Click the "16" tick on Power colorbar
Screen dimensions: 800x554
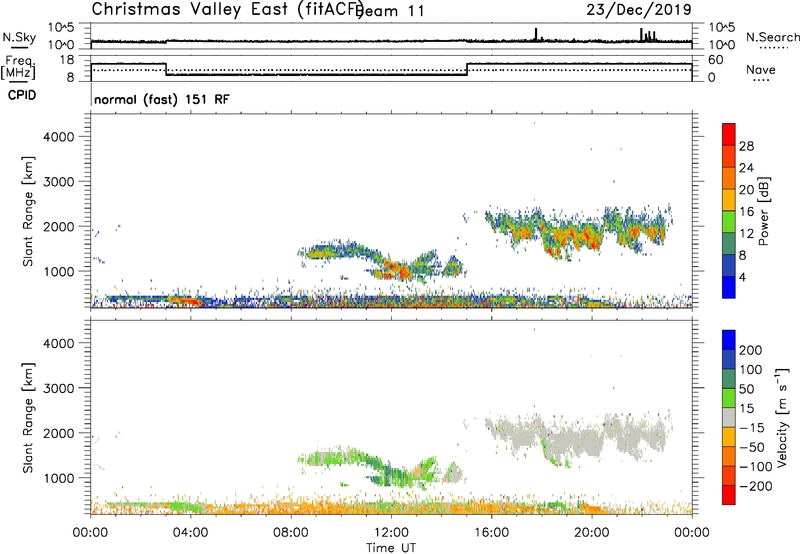coord(746,212)
